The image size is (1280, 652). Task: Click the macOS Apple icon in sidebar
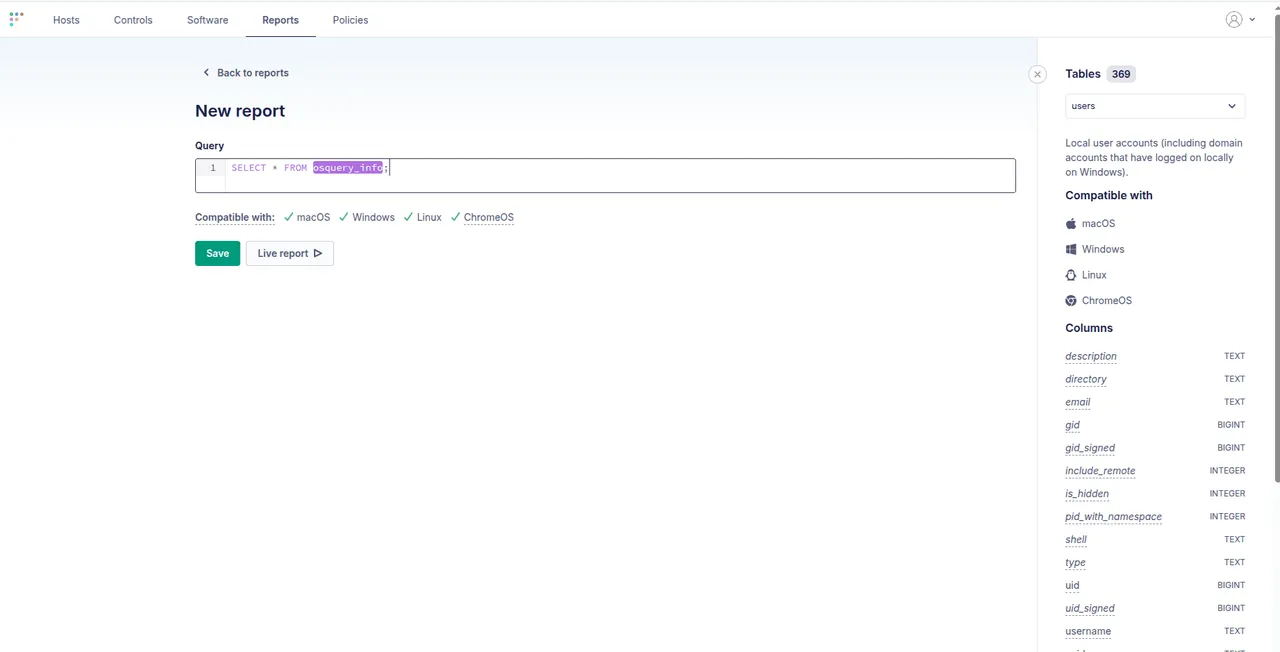[1071, 224]
